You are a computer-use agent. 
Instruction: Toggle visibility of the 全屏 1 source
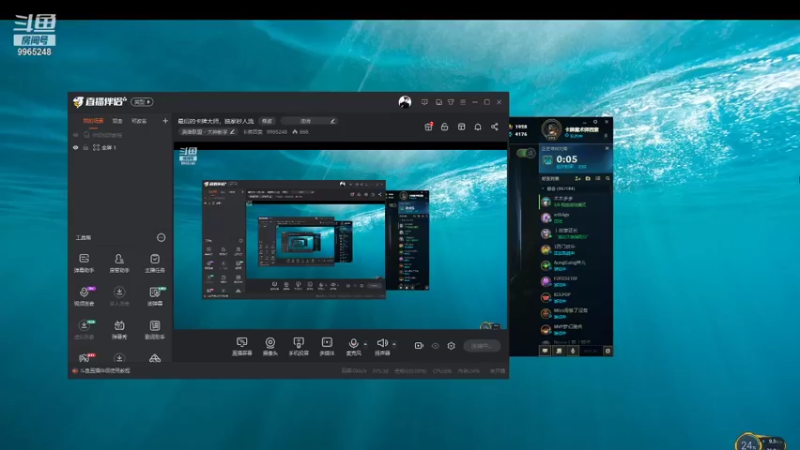point(76,147)
